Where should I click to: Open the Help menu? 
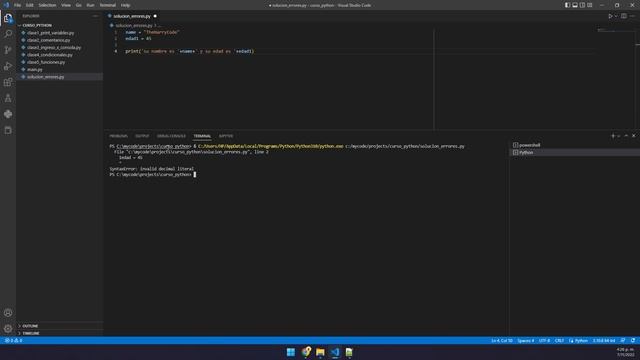click(x=125, y=5)
